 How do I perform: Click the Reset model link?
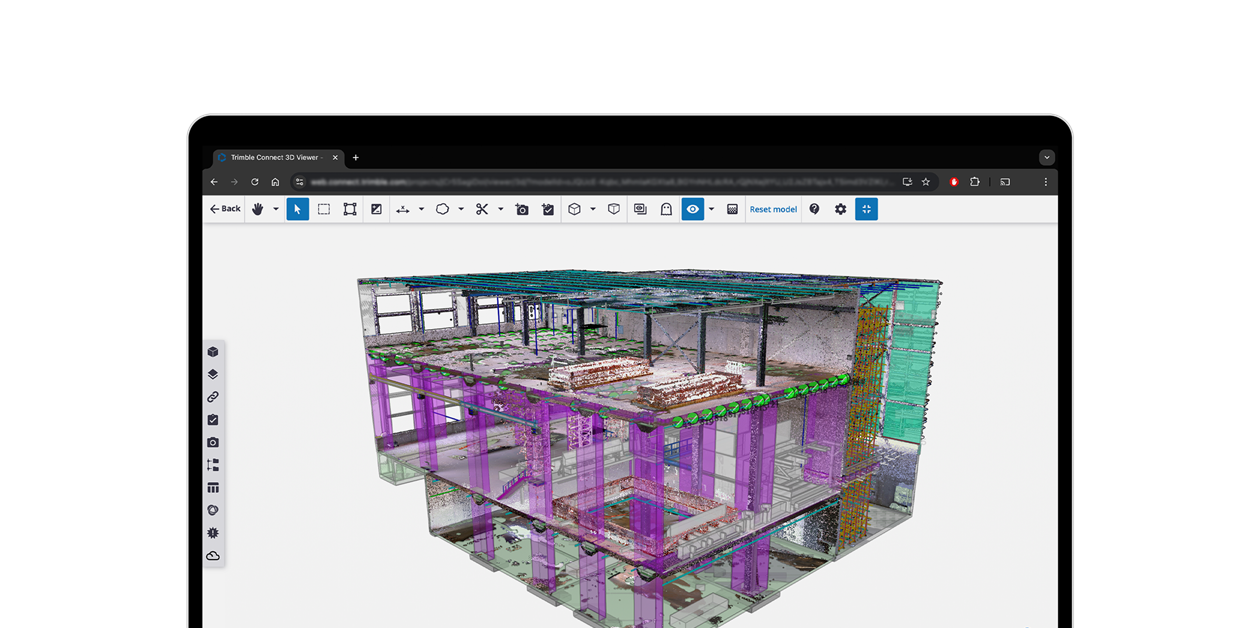(772, 209)
